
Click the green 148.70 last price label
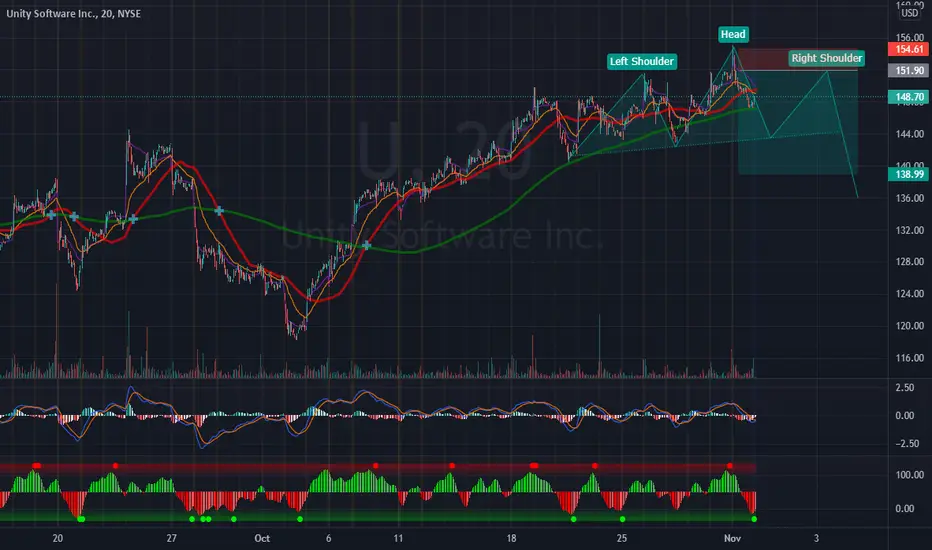[909, 97]
